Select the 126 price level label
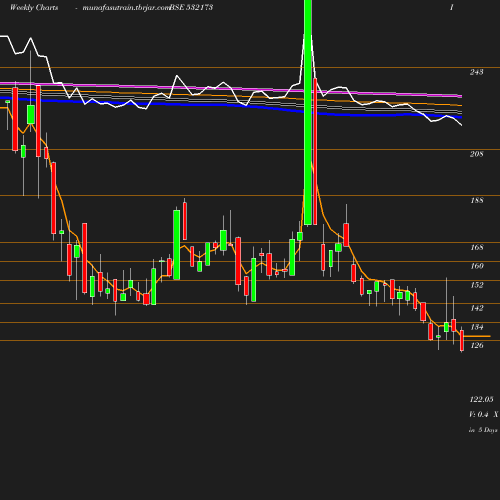The image size is (500, 500). click(476, 345)
